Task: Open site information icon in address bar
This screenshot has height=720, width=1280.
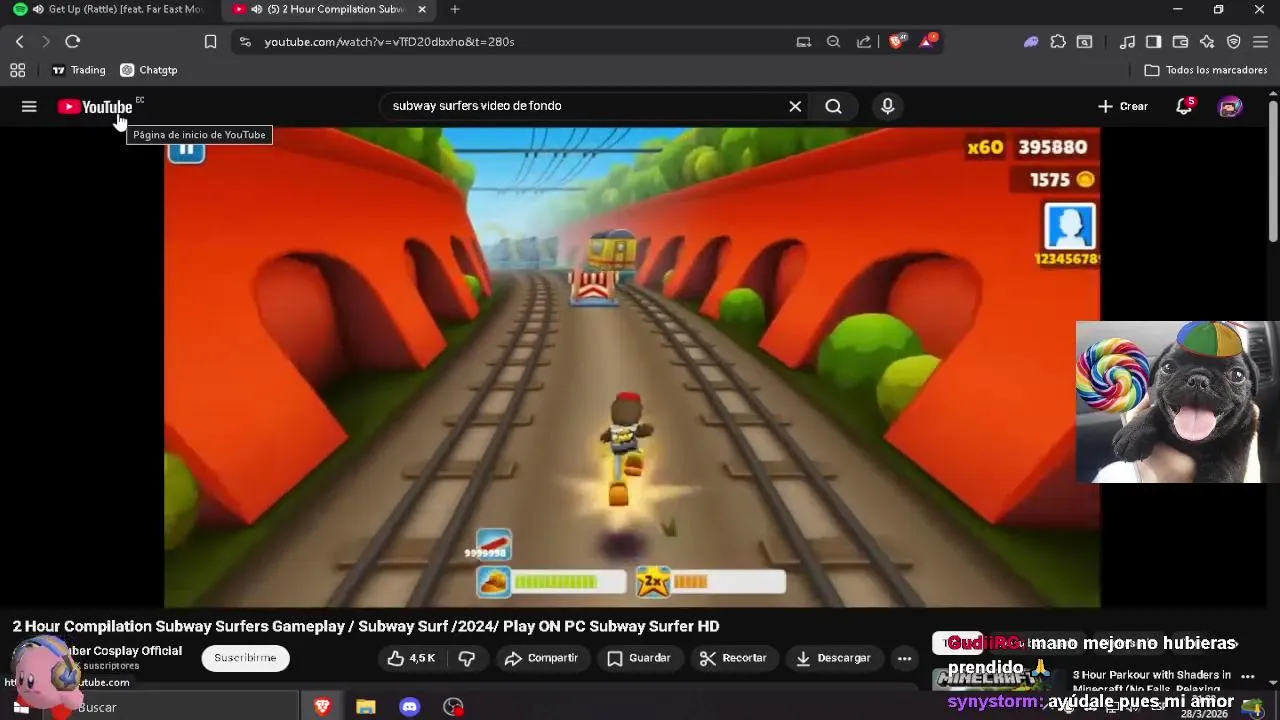Action: pyautogui.click(x=245, y=42)
